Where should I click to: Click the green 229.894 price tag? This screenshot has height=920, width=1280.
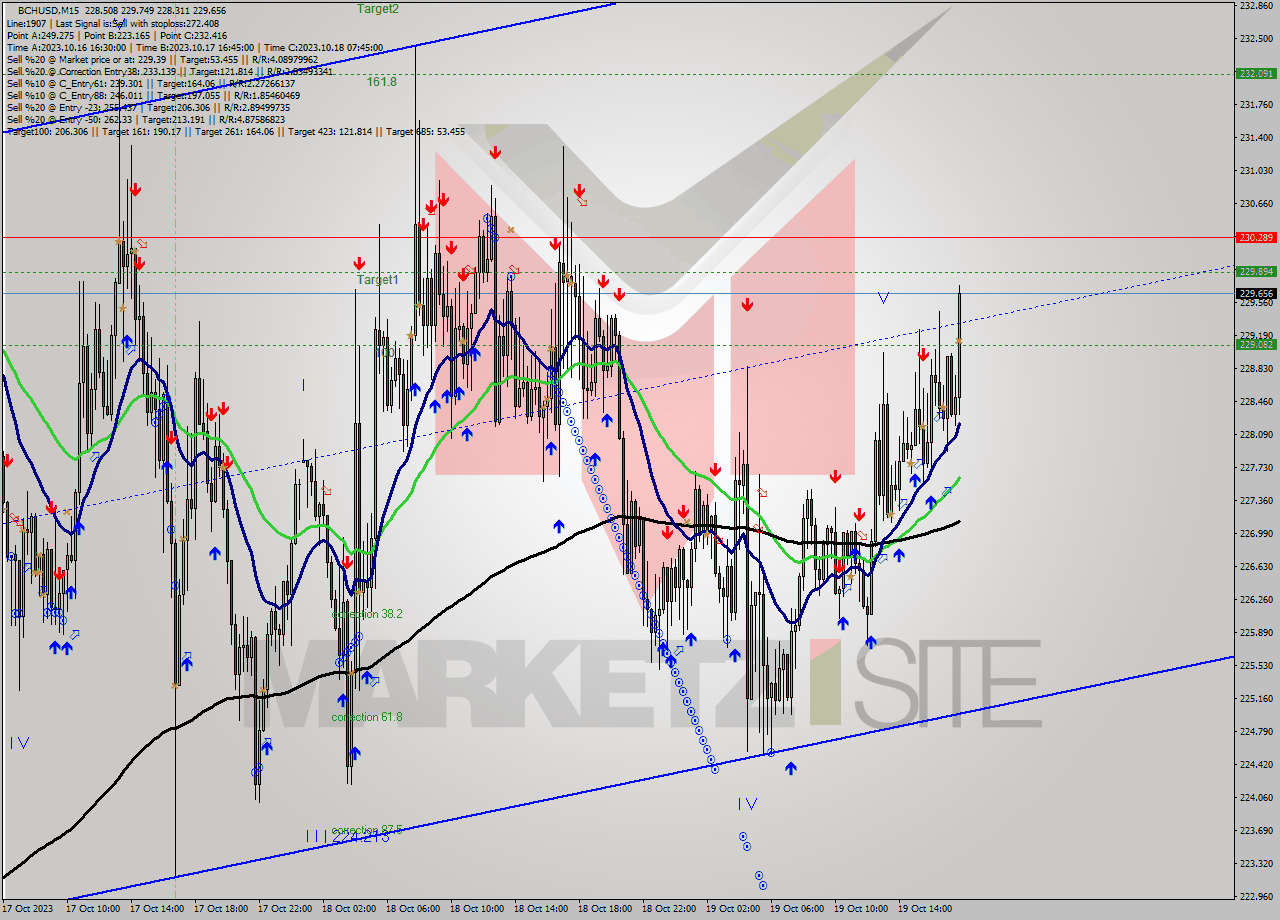(1256, 272)
